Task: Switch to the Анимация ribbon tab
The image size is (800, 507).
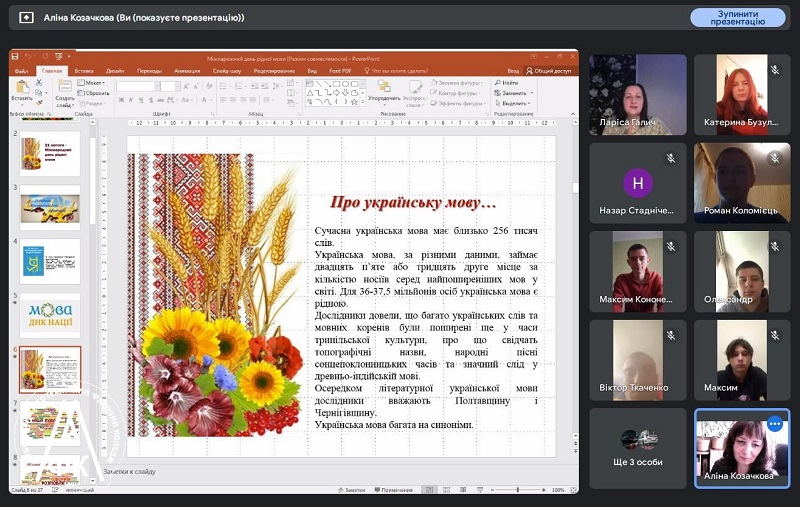Action: click(x=187, y=71)
